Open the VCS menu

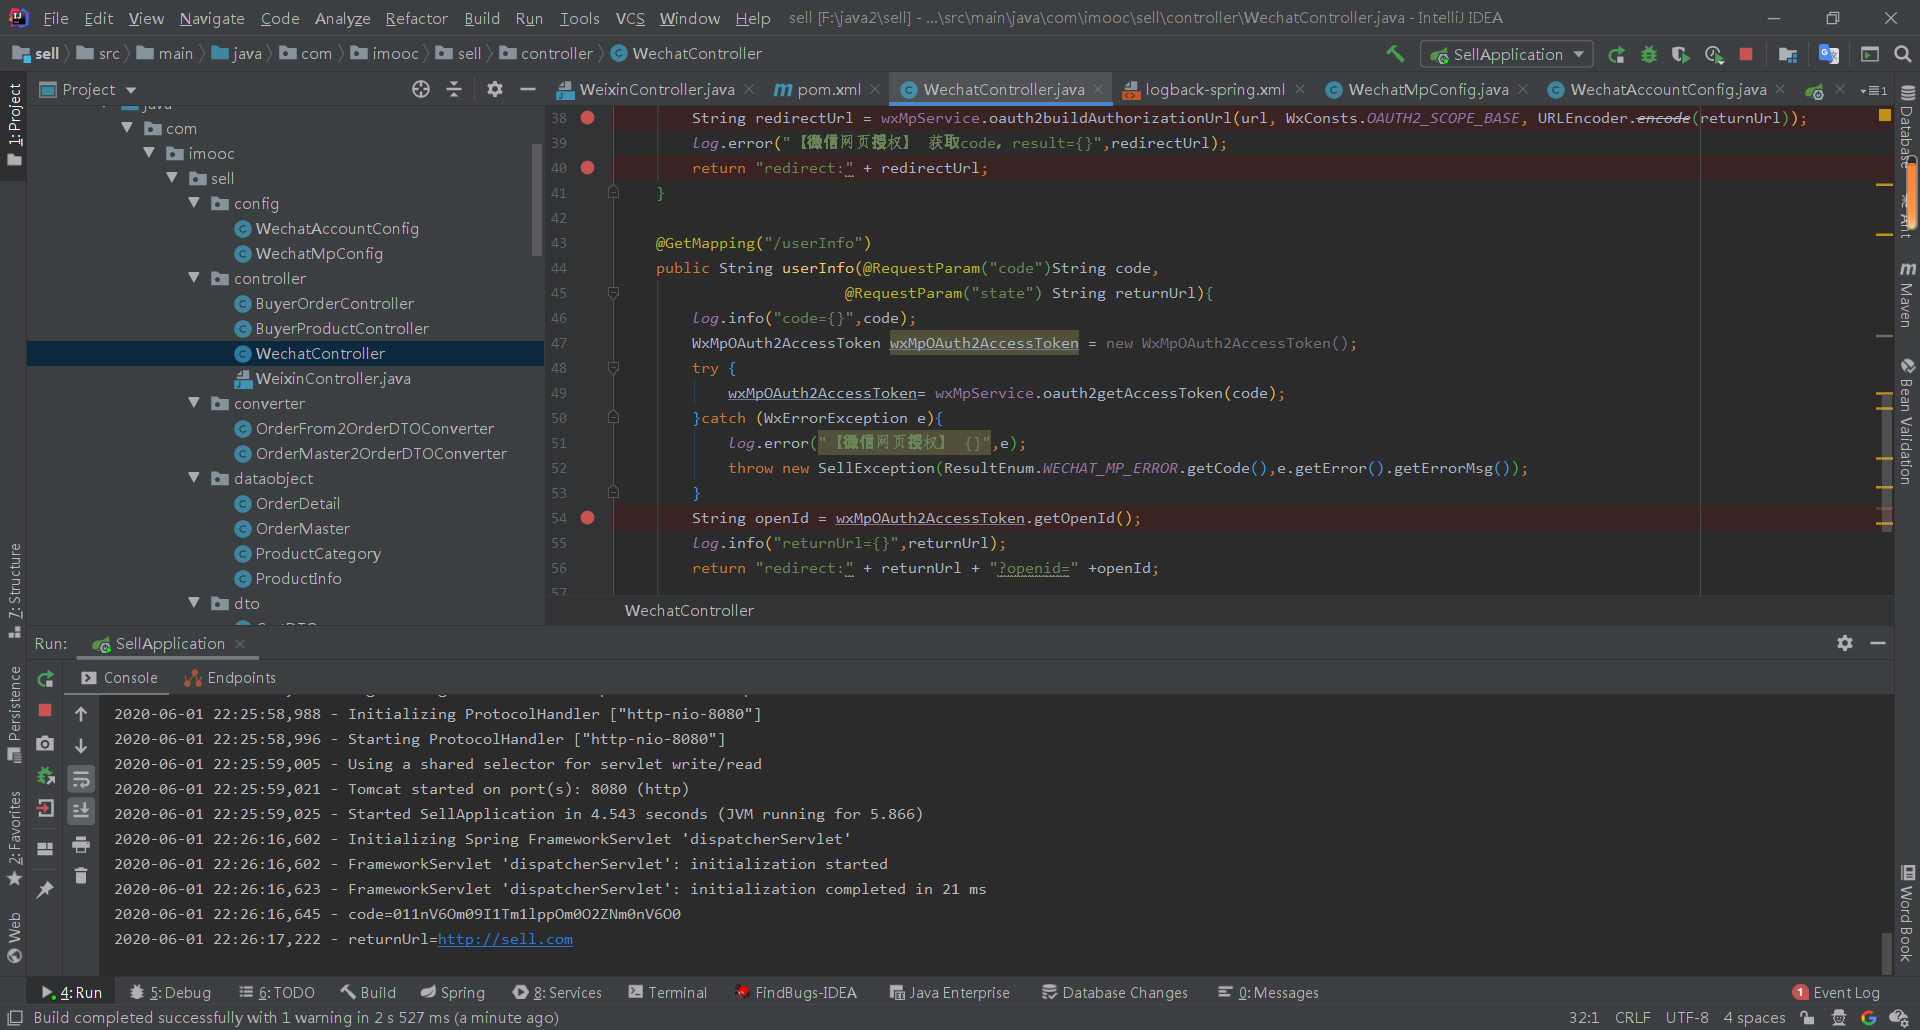630,18
